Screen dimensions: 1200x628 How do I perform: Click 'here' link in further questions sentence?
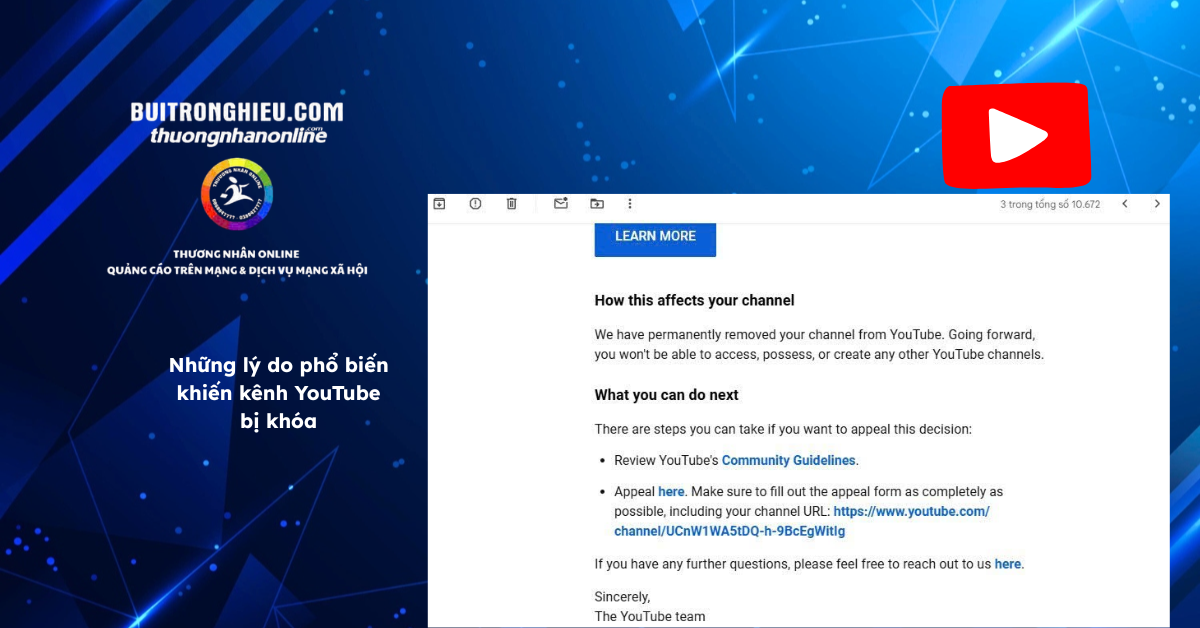(x=1008, y=564)
